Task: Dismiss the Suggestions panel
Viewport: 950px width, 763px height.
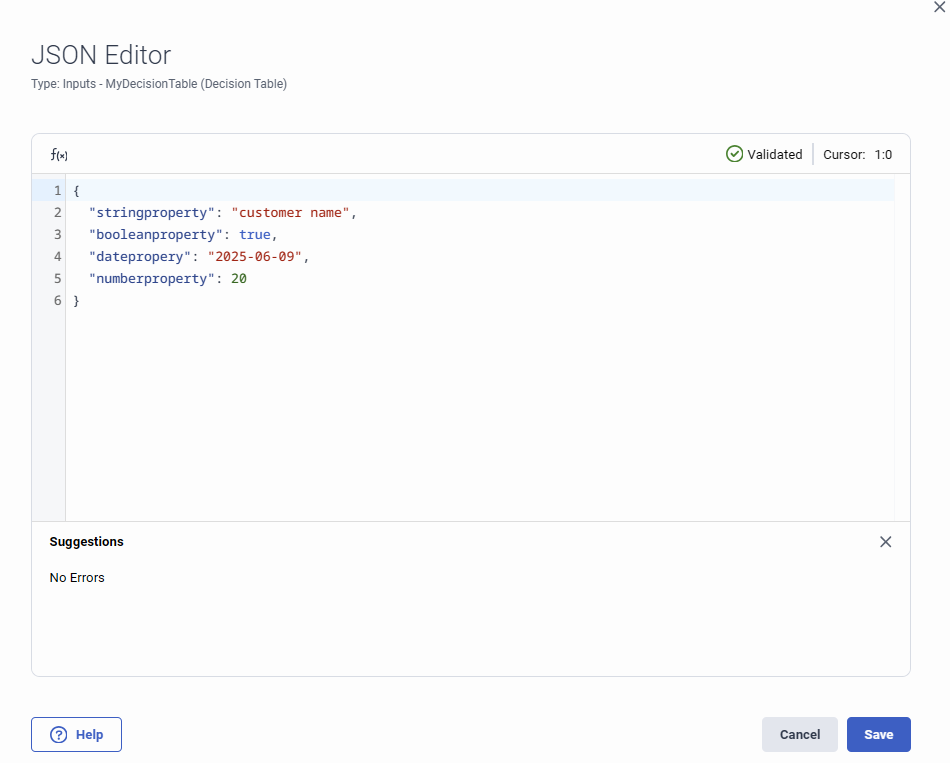Action: click(886, 541)
